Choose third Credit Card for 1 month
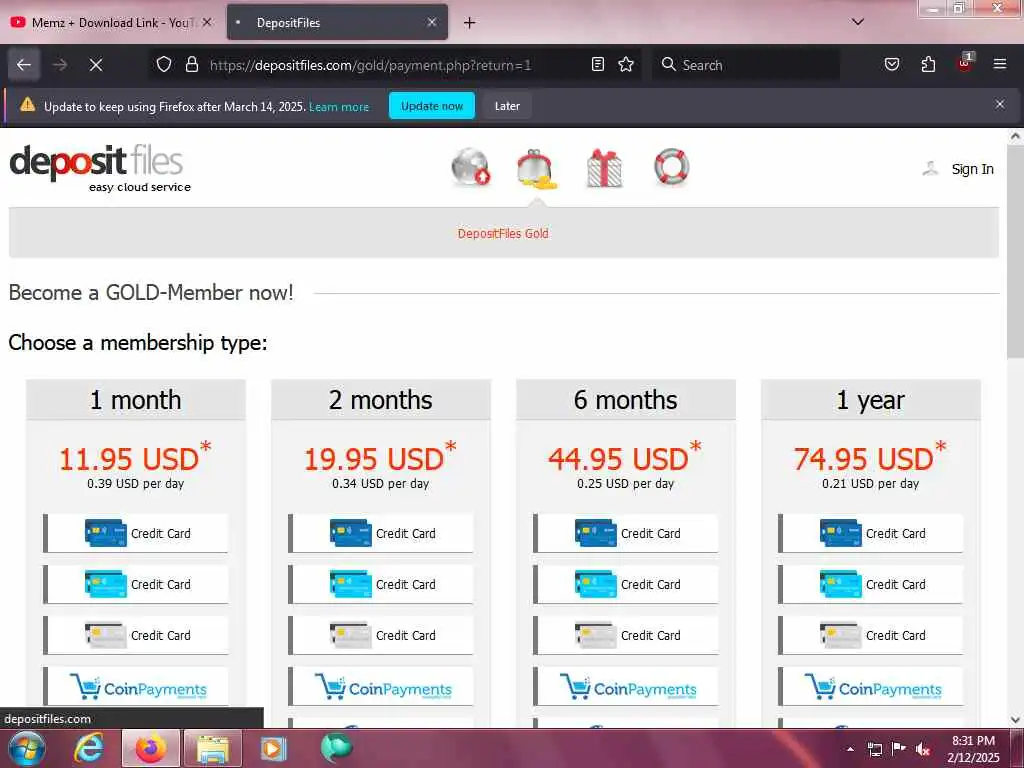This screenshot has width=1024, height=768. click(136, 635)
